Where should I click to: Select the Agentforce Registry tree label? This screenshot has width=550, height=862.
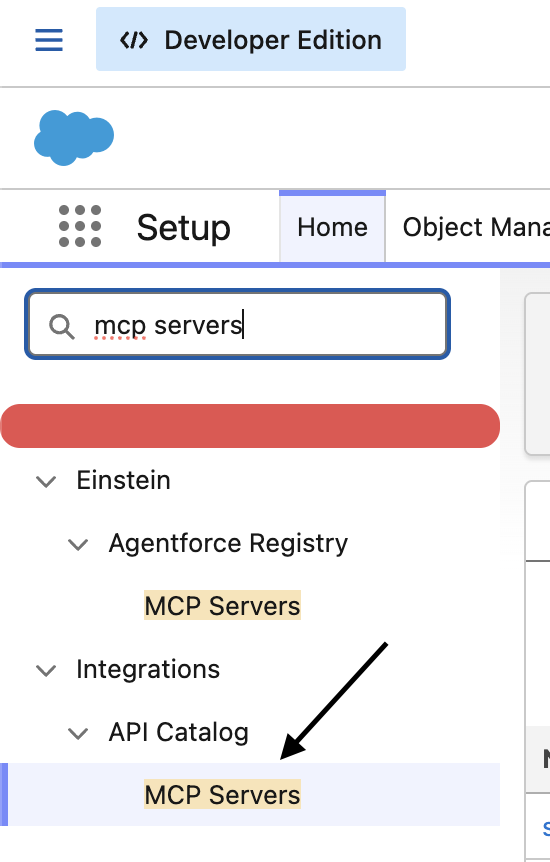(x=228, y=544)
